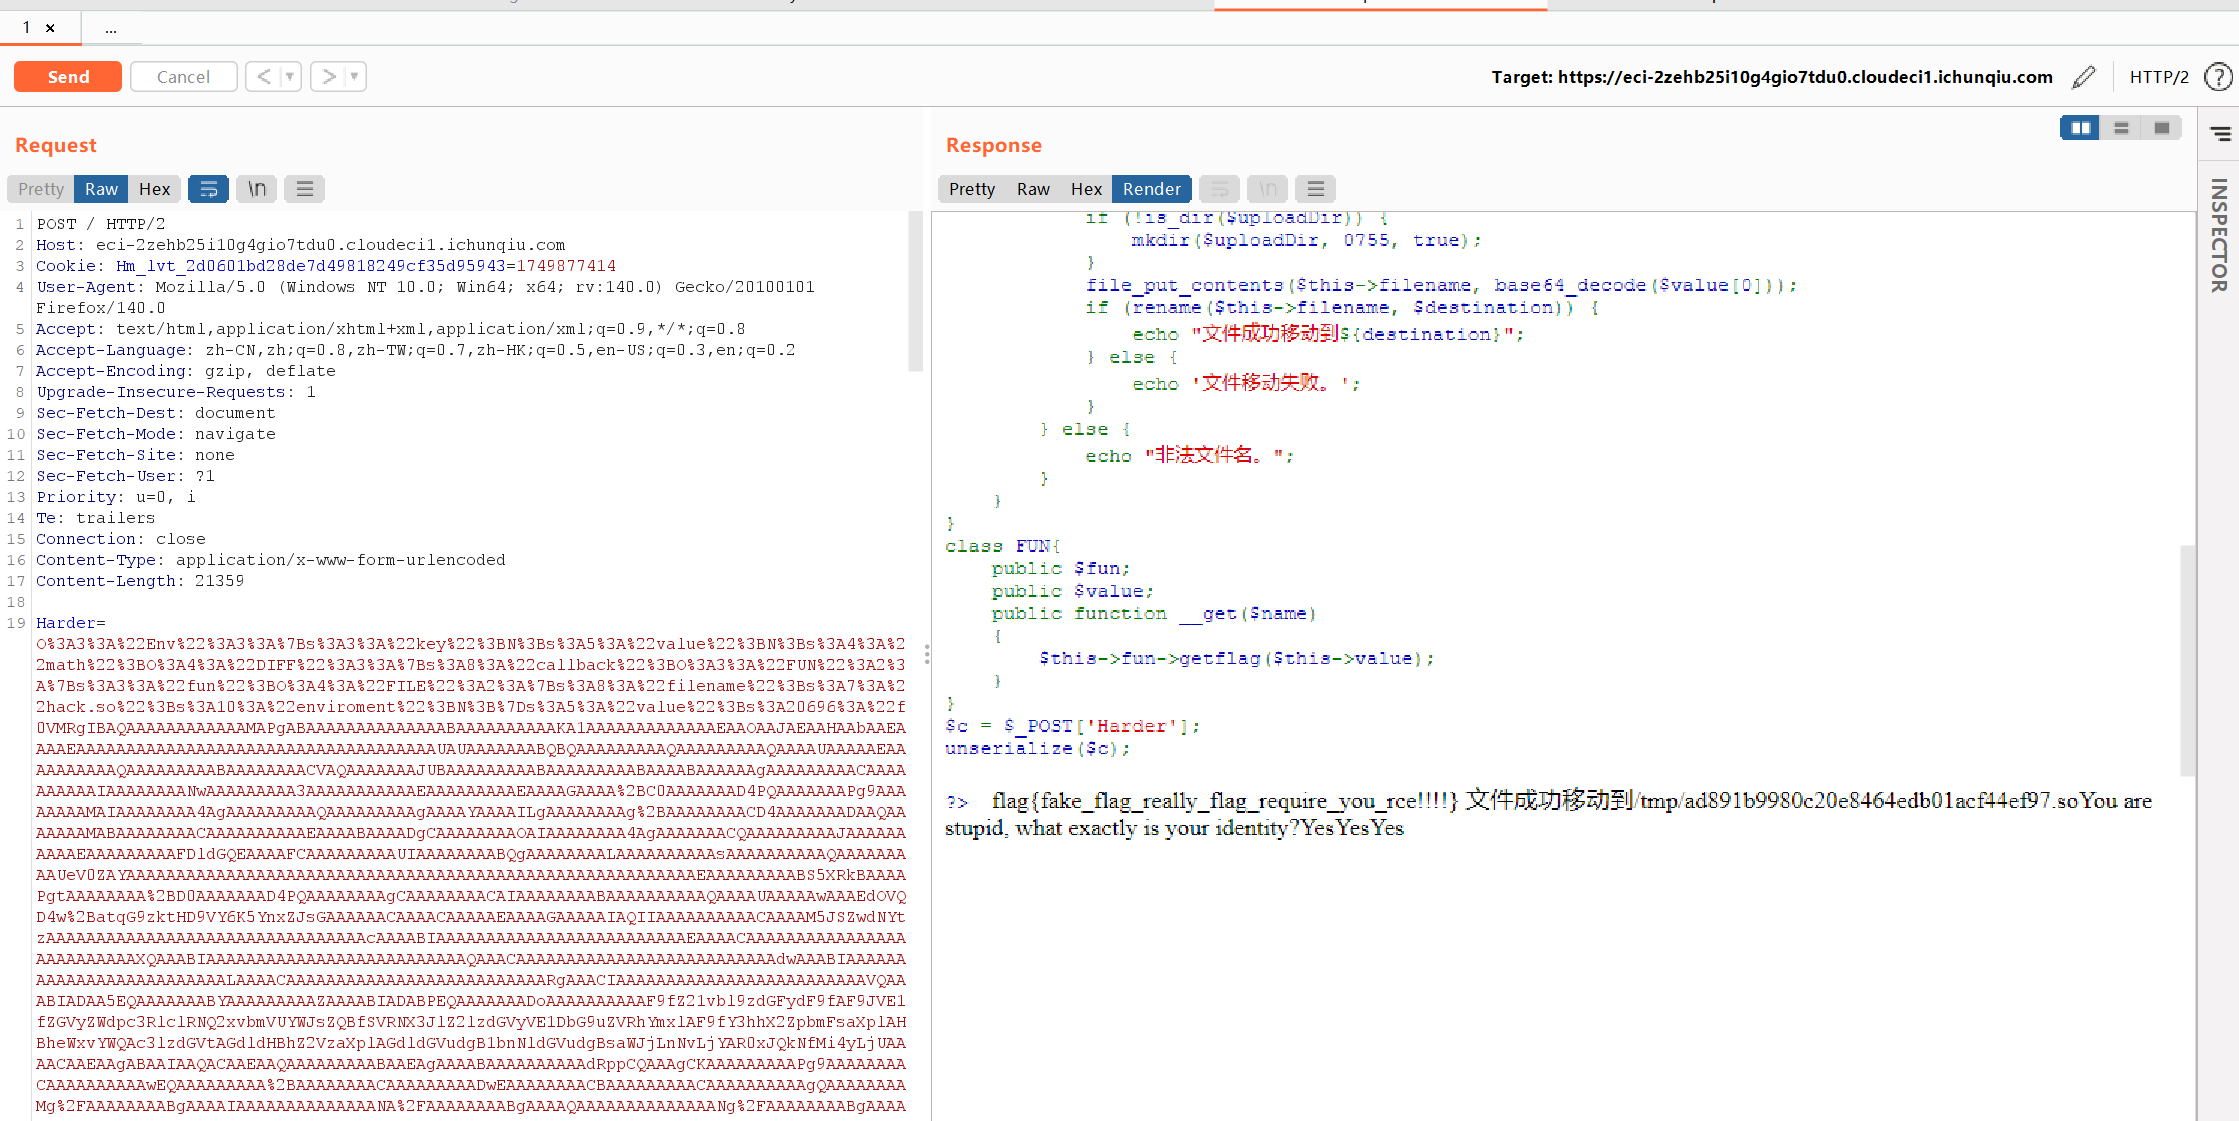Image resolution: width=2239 pixels, height=1121 pixels.
Task: Select top-bottom split layout icon
Action: (2121, 128)
